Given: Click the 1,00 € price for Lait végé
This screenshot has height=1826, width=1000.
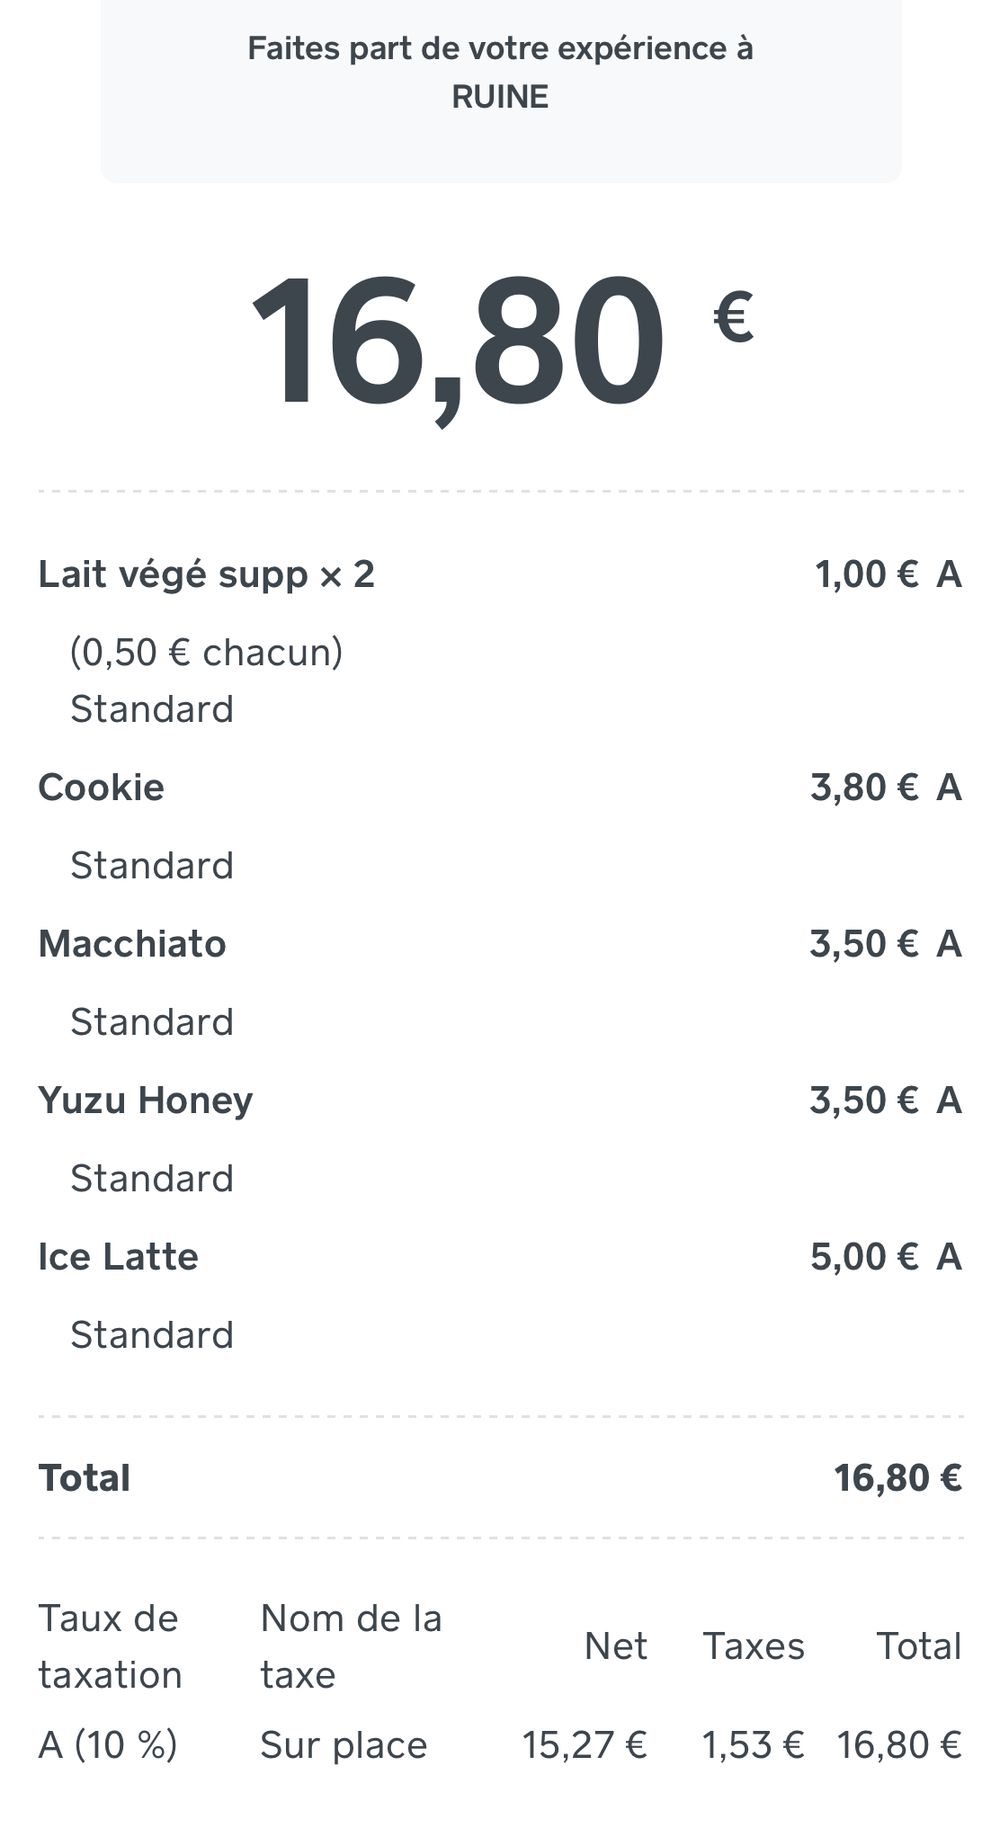Looking at the screenshot, I should tap(866, 574).
